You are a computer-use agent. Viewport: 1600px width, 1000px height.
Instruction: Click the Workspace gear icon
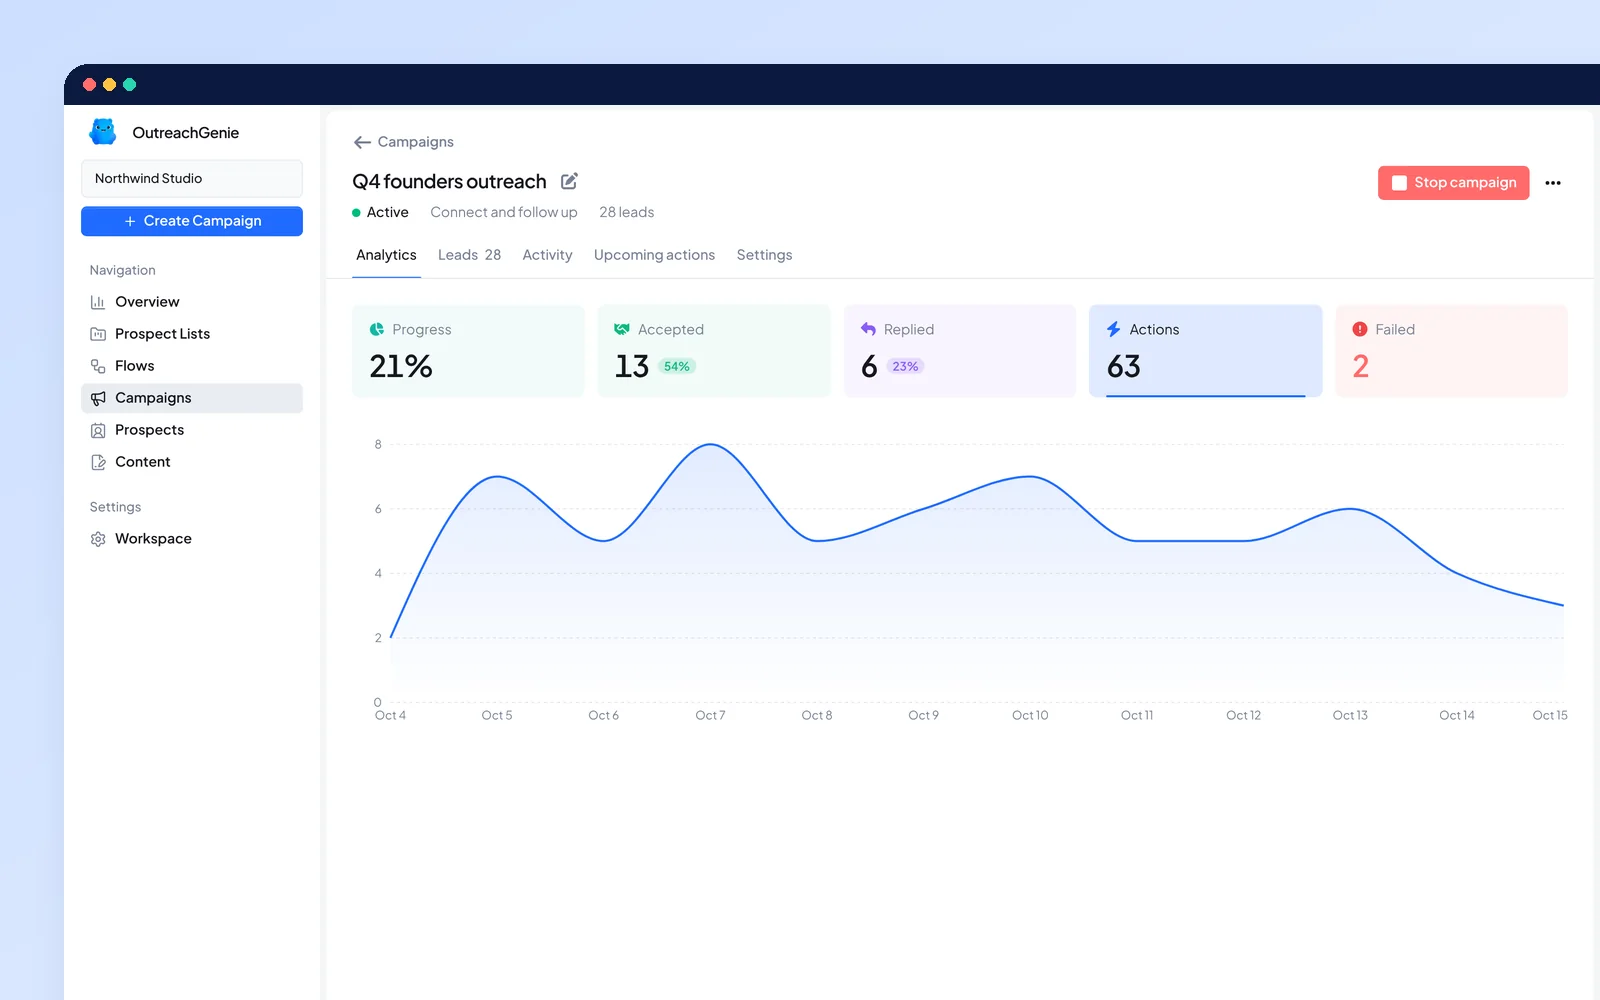coord(98,539)
